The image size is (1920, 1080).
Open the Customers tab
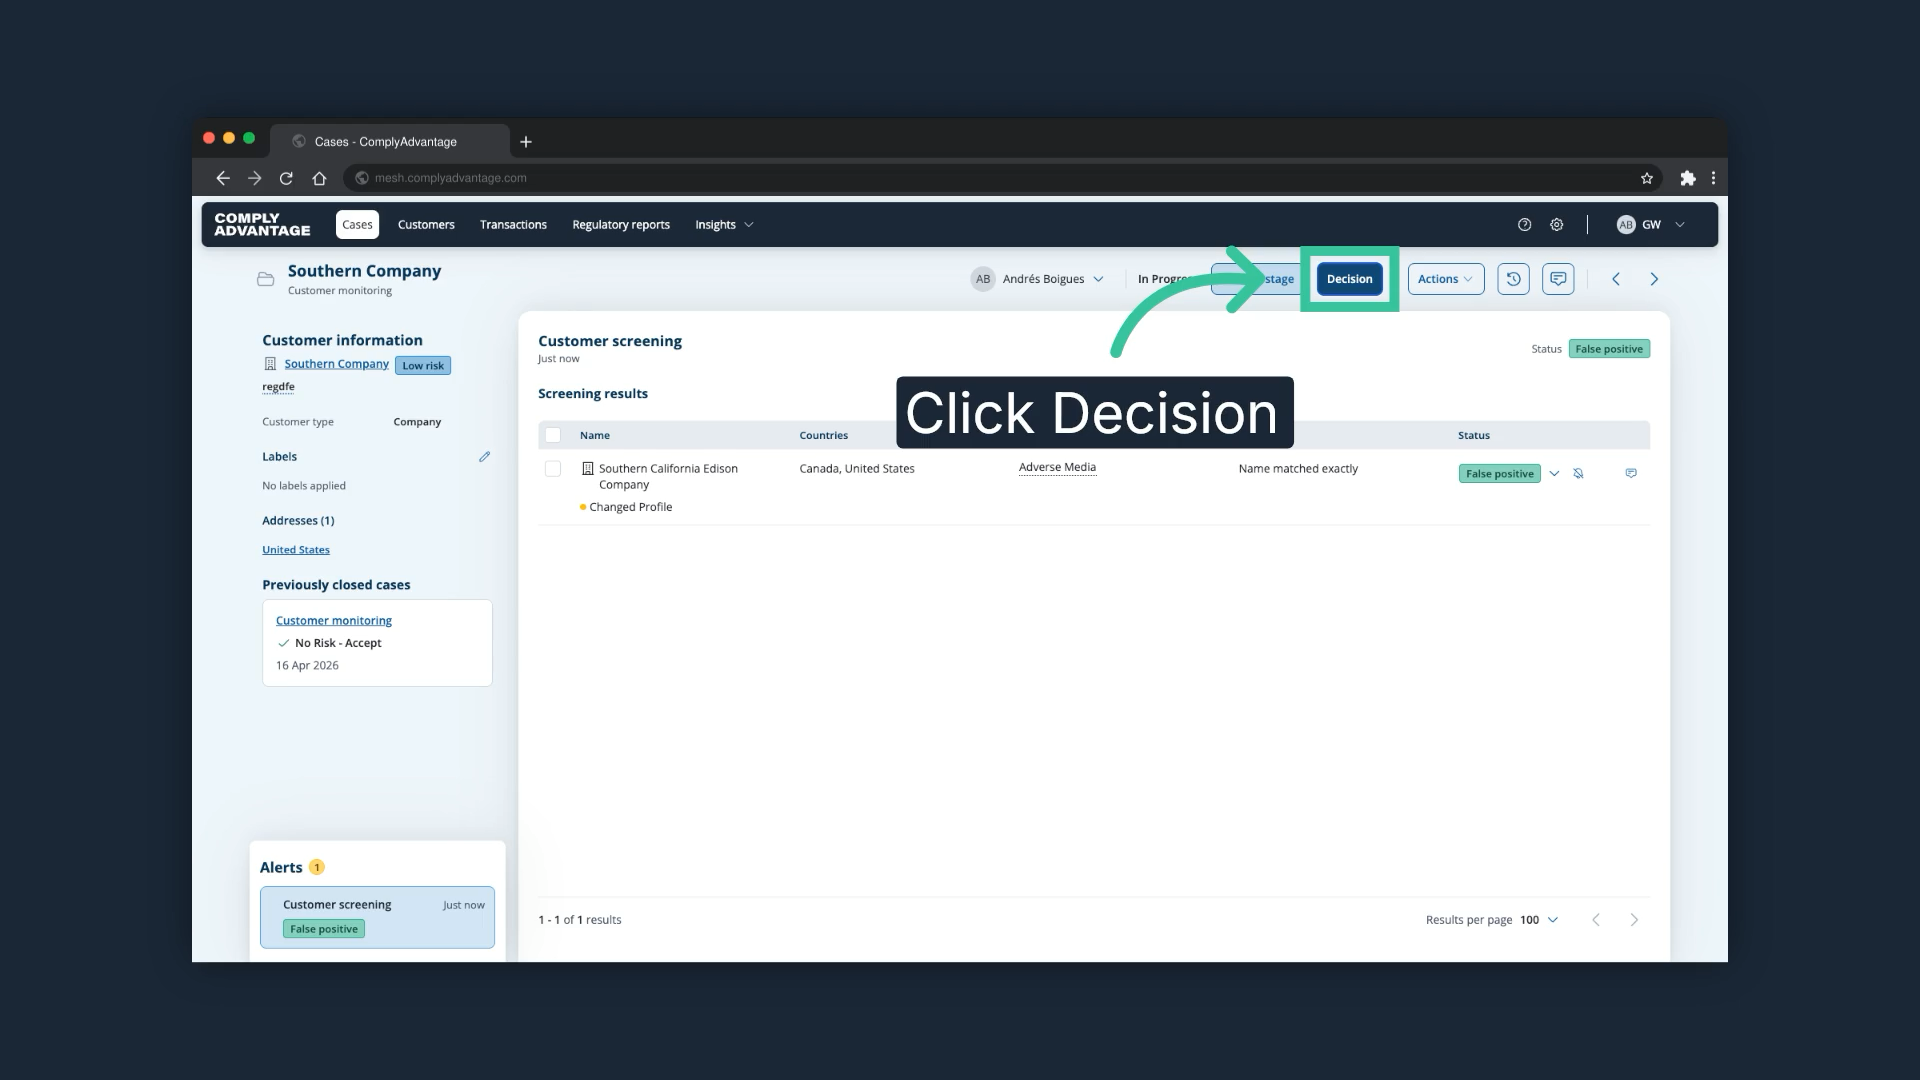coord(426,225)
